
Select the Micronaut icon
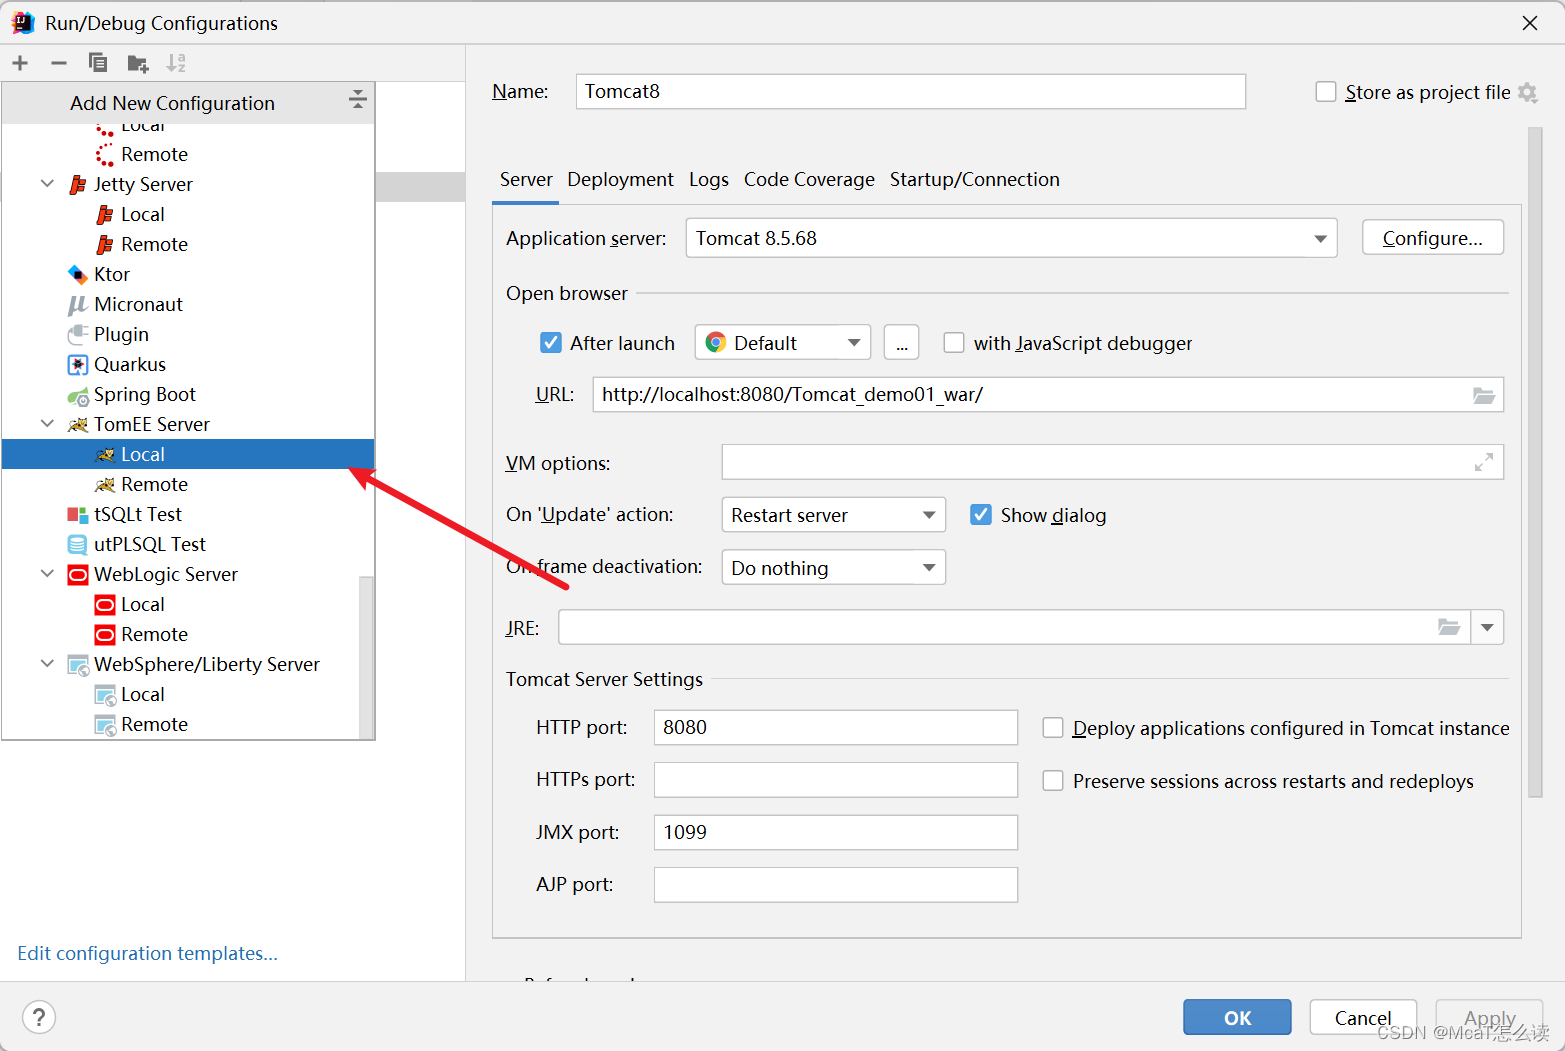pos(78,305)
